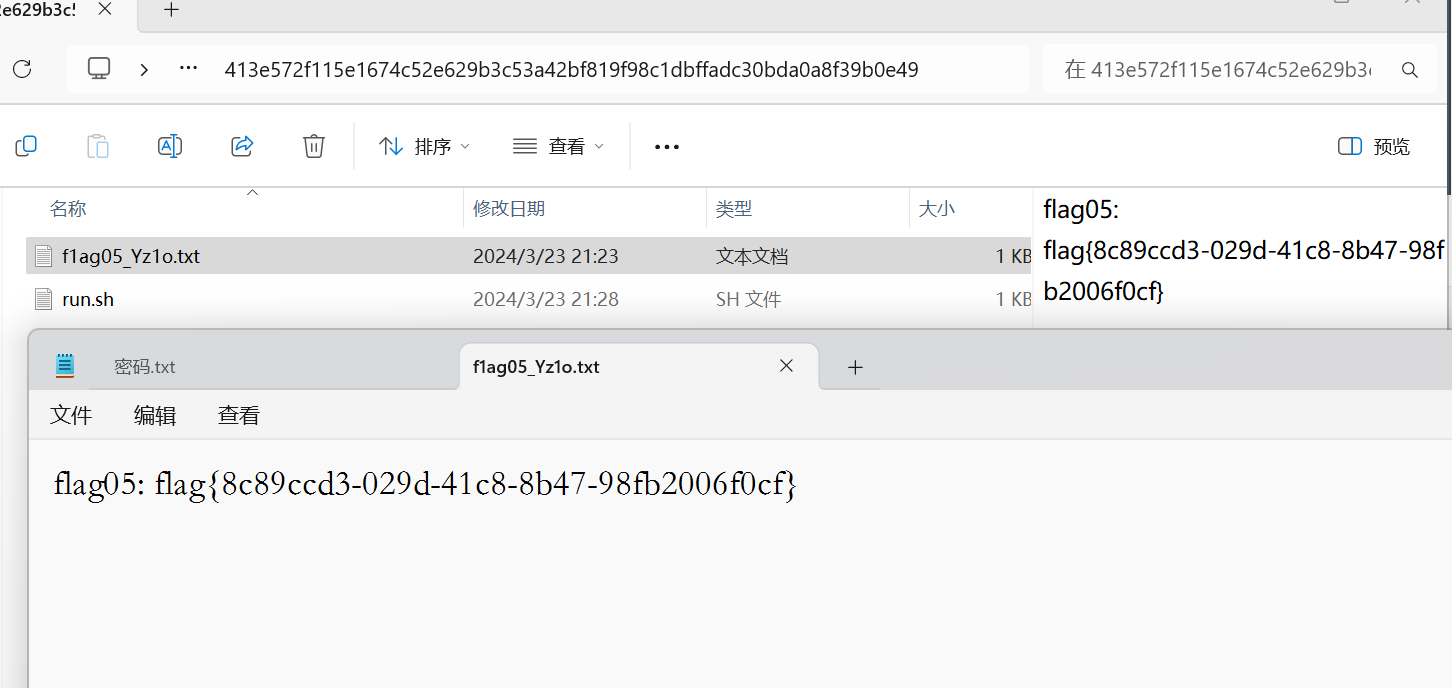The image size is (1452, 688).
Task: Click the file icon of run.sh
Action: (x=43, y=299)
